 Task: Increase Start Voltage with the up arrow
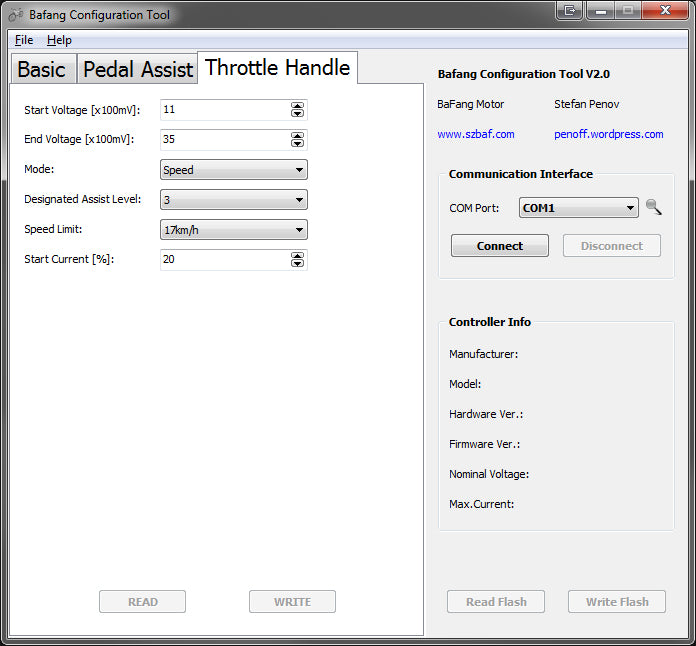[x=297, y=106]
